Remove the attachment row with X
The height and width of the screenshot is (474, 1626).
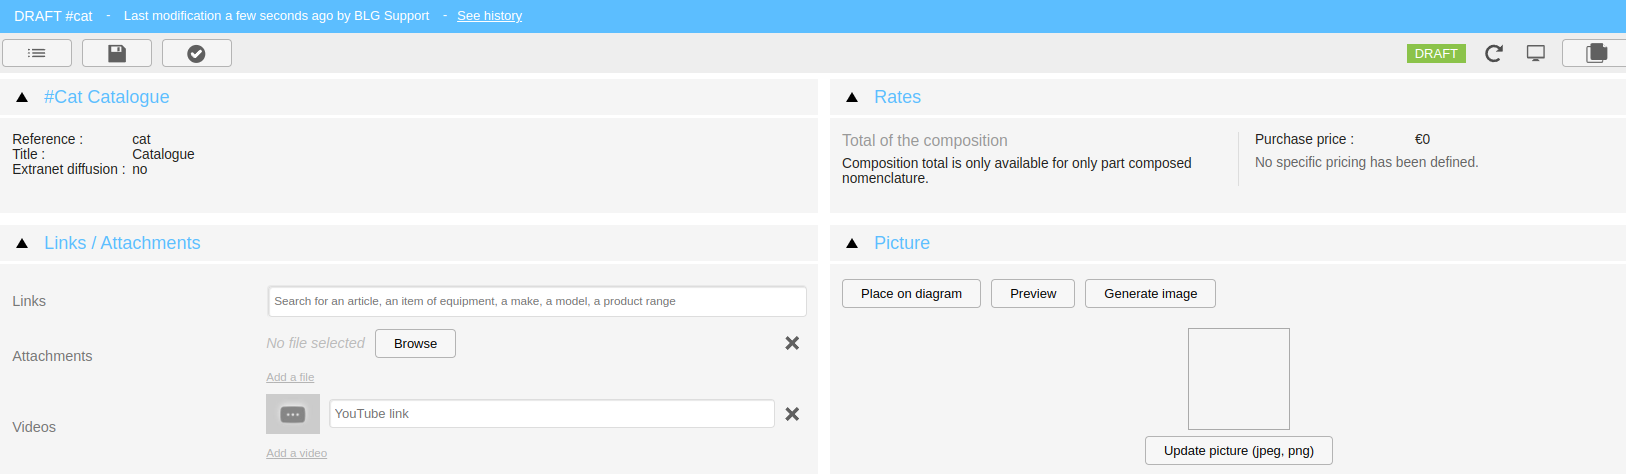[792, 343]
